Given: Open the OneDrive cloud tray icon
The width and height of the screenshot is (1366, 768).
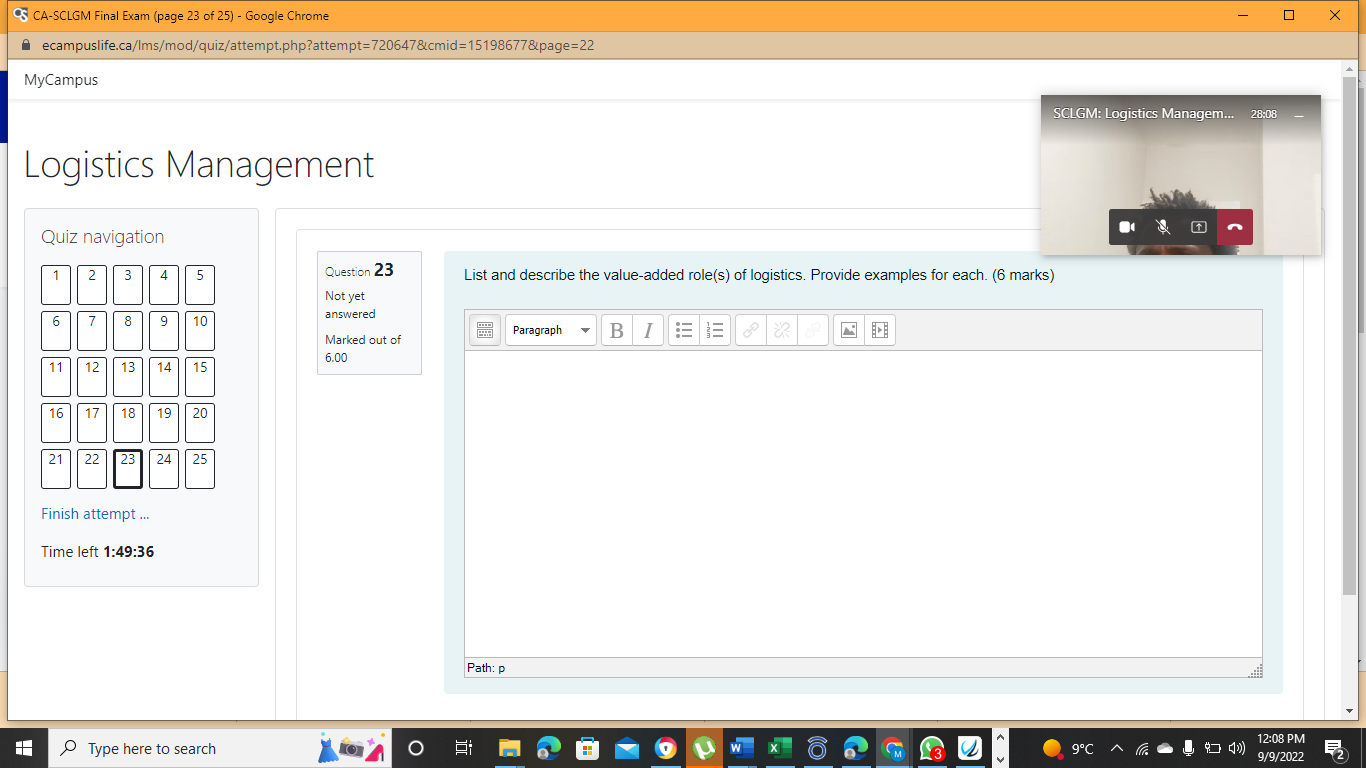Looking at the screenshot, I should coord(1165,748).
